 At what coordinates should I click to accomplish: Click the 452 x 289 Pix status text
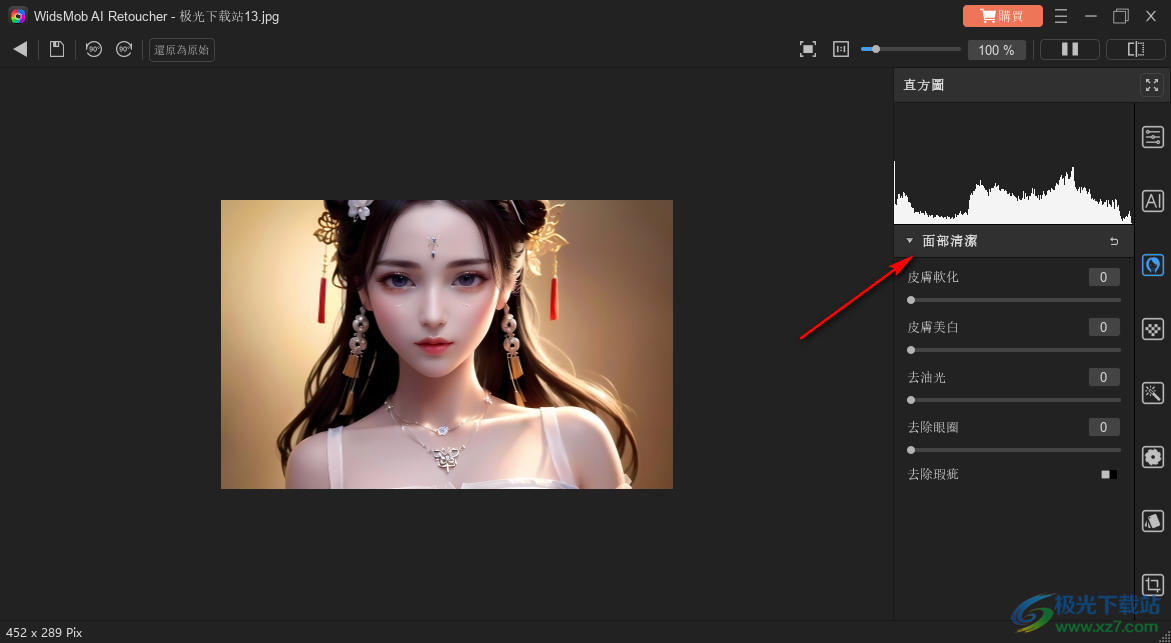tap(44, 633)
